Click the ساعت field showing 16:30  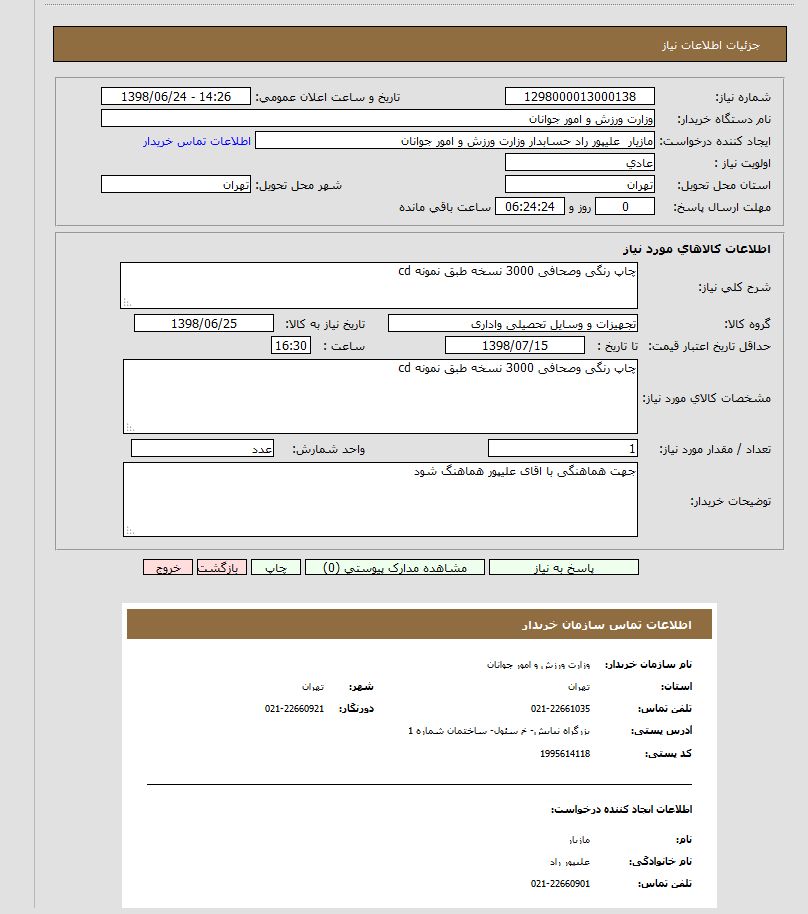tap(291, 345)
